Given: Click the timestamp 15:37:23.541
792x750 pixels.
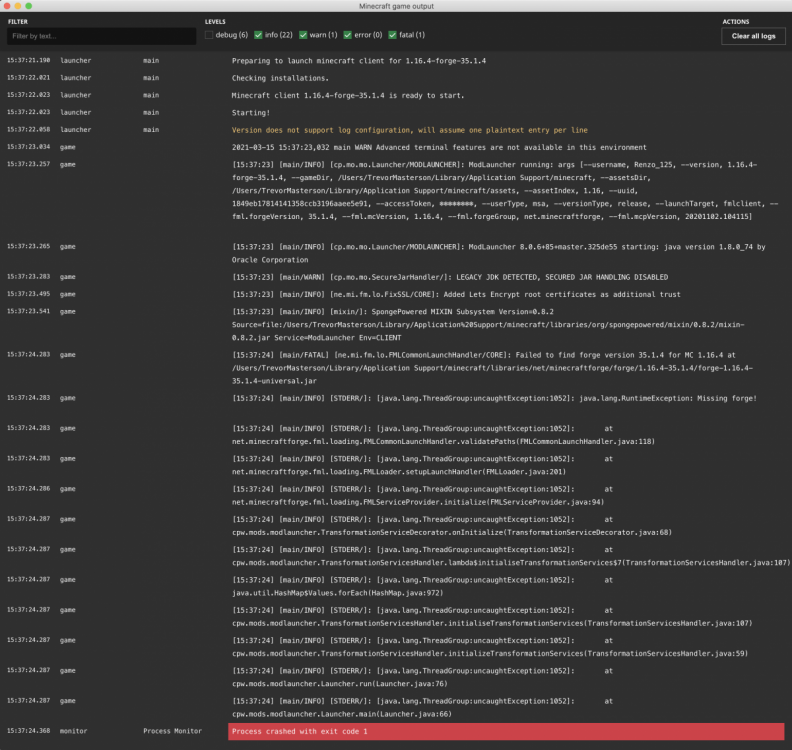Looking at the screenshot, I should click(28, 311).
